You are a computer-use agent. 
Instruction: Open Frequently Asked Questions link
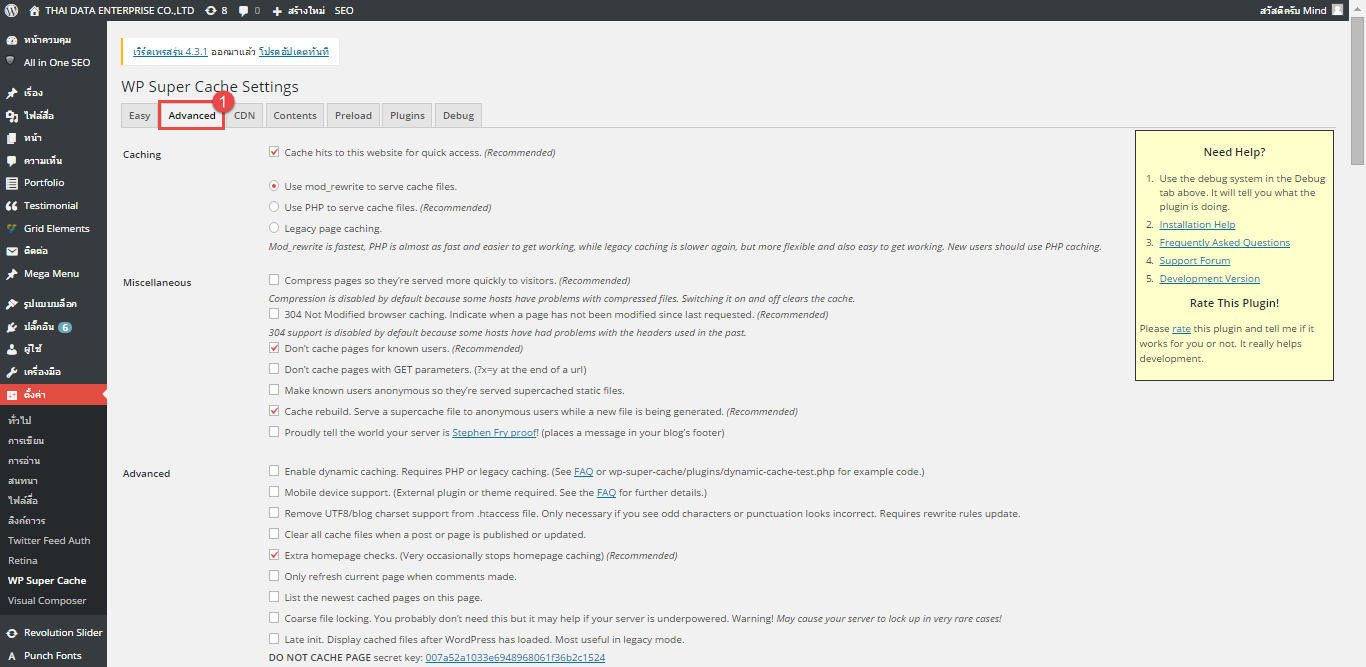pos(1224,243)
